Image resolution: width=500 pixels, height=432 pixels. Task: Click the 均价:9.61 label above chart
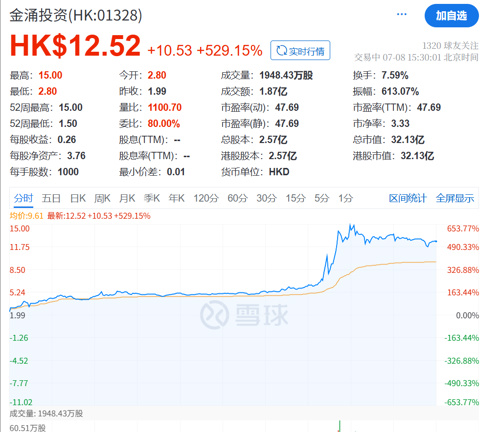pos(26,216)
